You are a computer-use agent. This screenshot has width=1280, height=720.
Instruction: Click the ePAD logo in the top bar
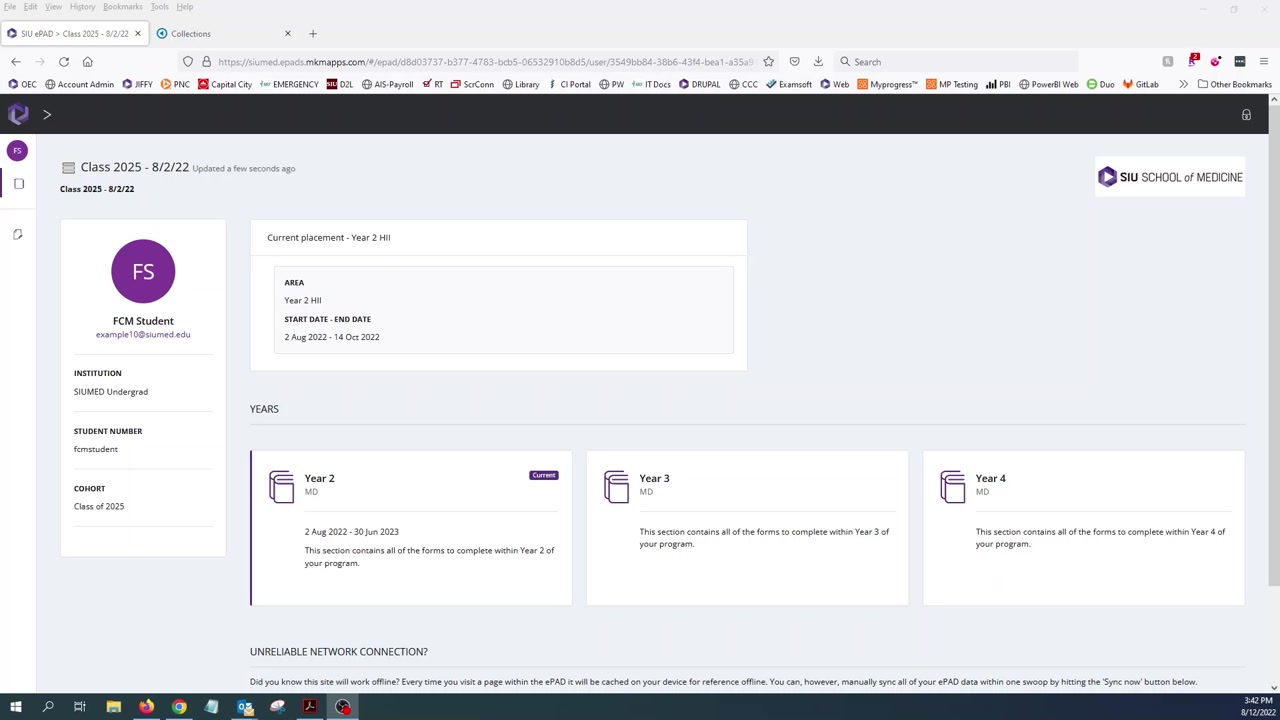tap(18, 114)
